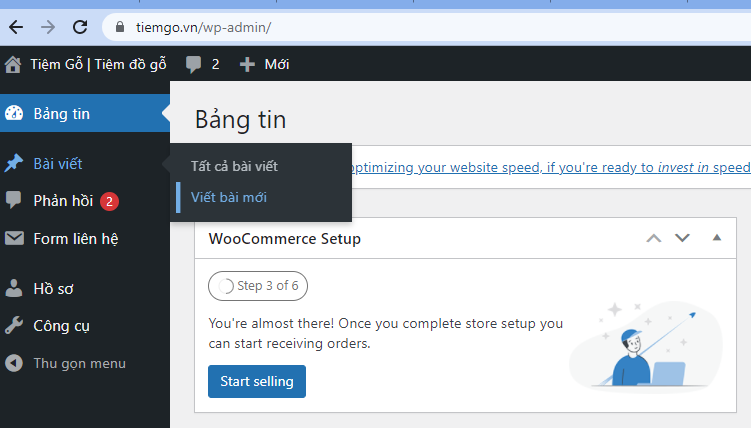Select Tất cả bài viết submenu item

234,166
